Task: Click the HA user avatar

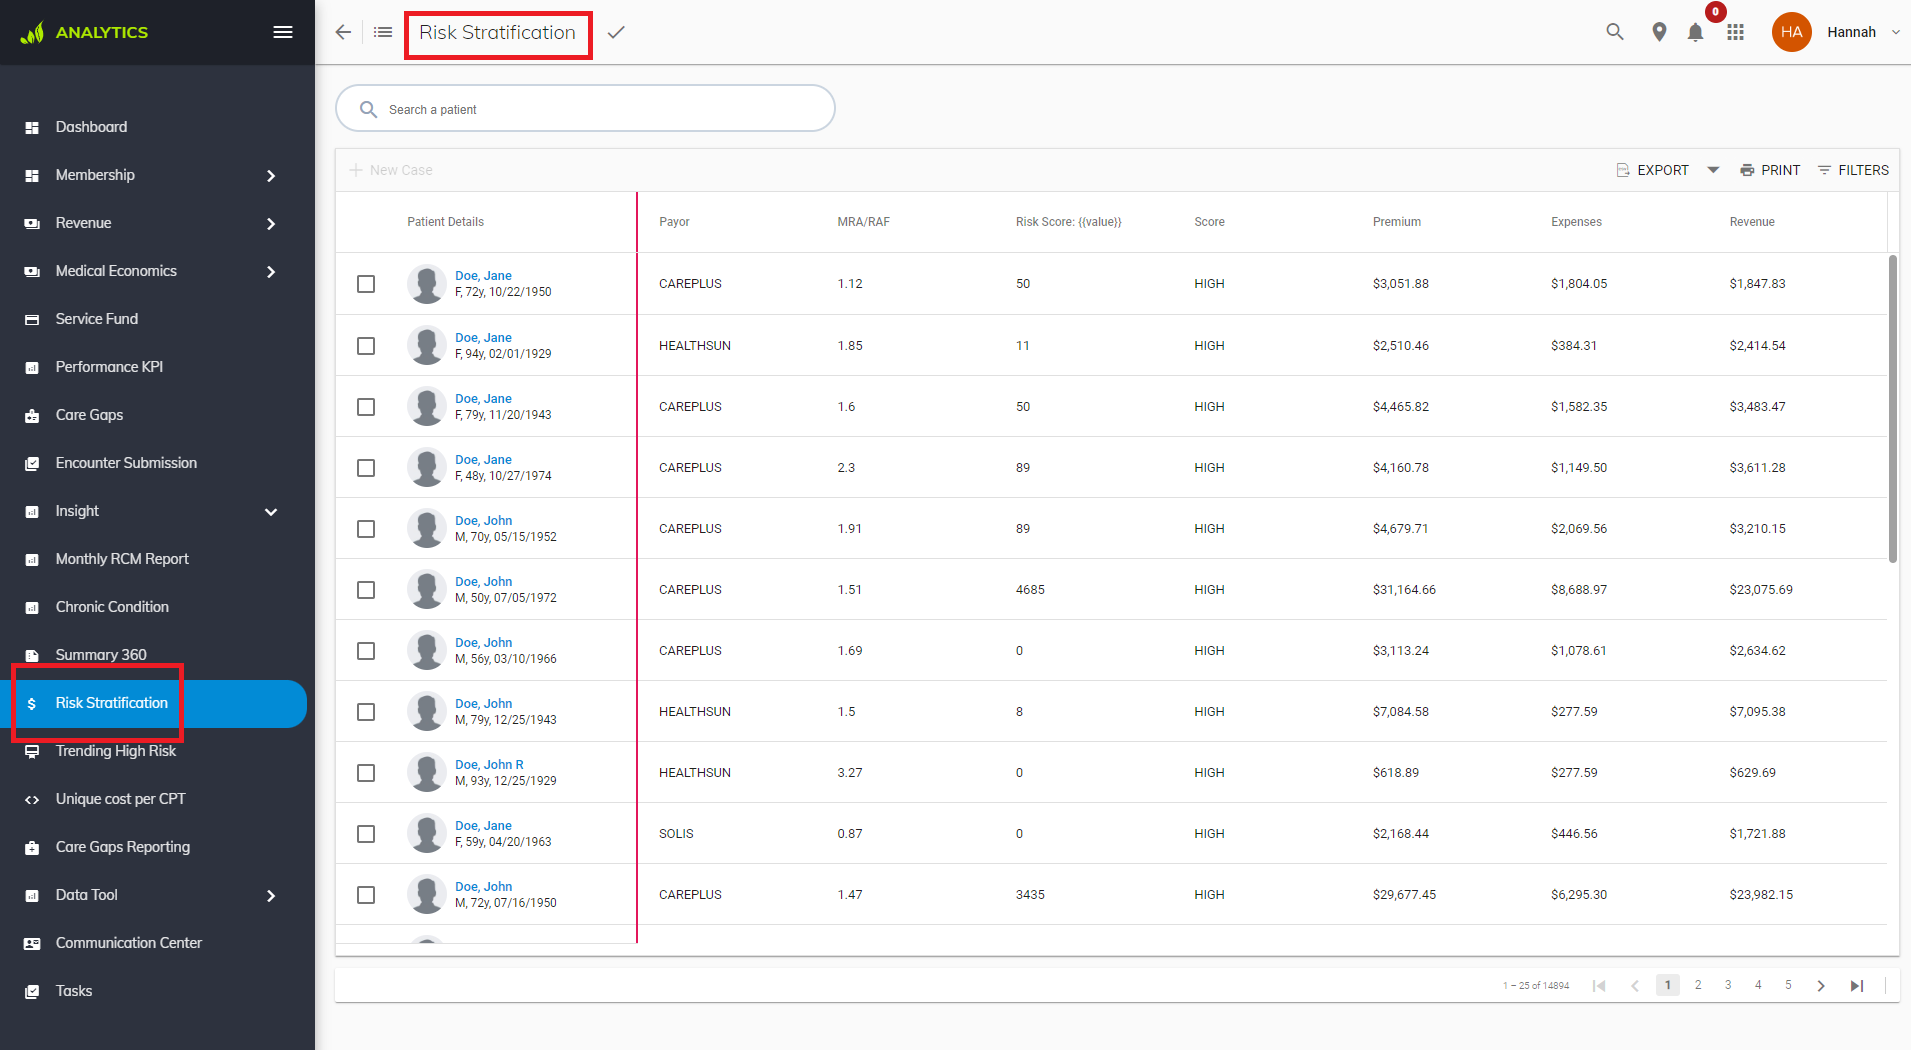Action: (x=1791, y=32)
